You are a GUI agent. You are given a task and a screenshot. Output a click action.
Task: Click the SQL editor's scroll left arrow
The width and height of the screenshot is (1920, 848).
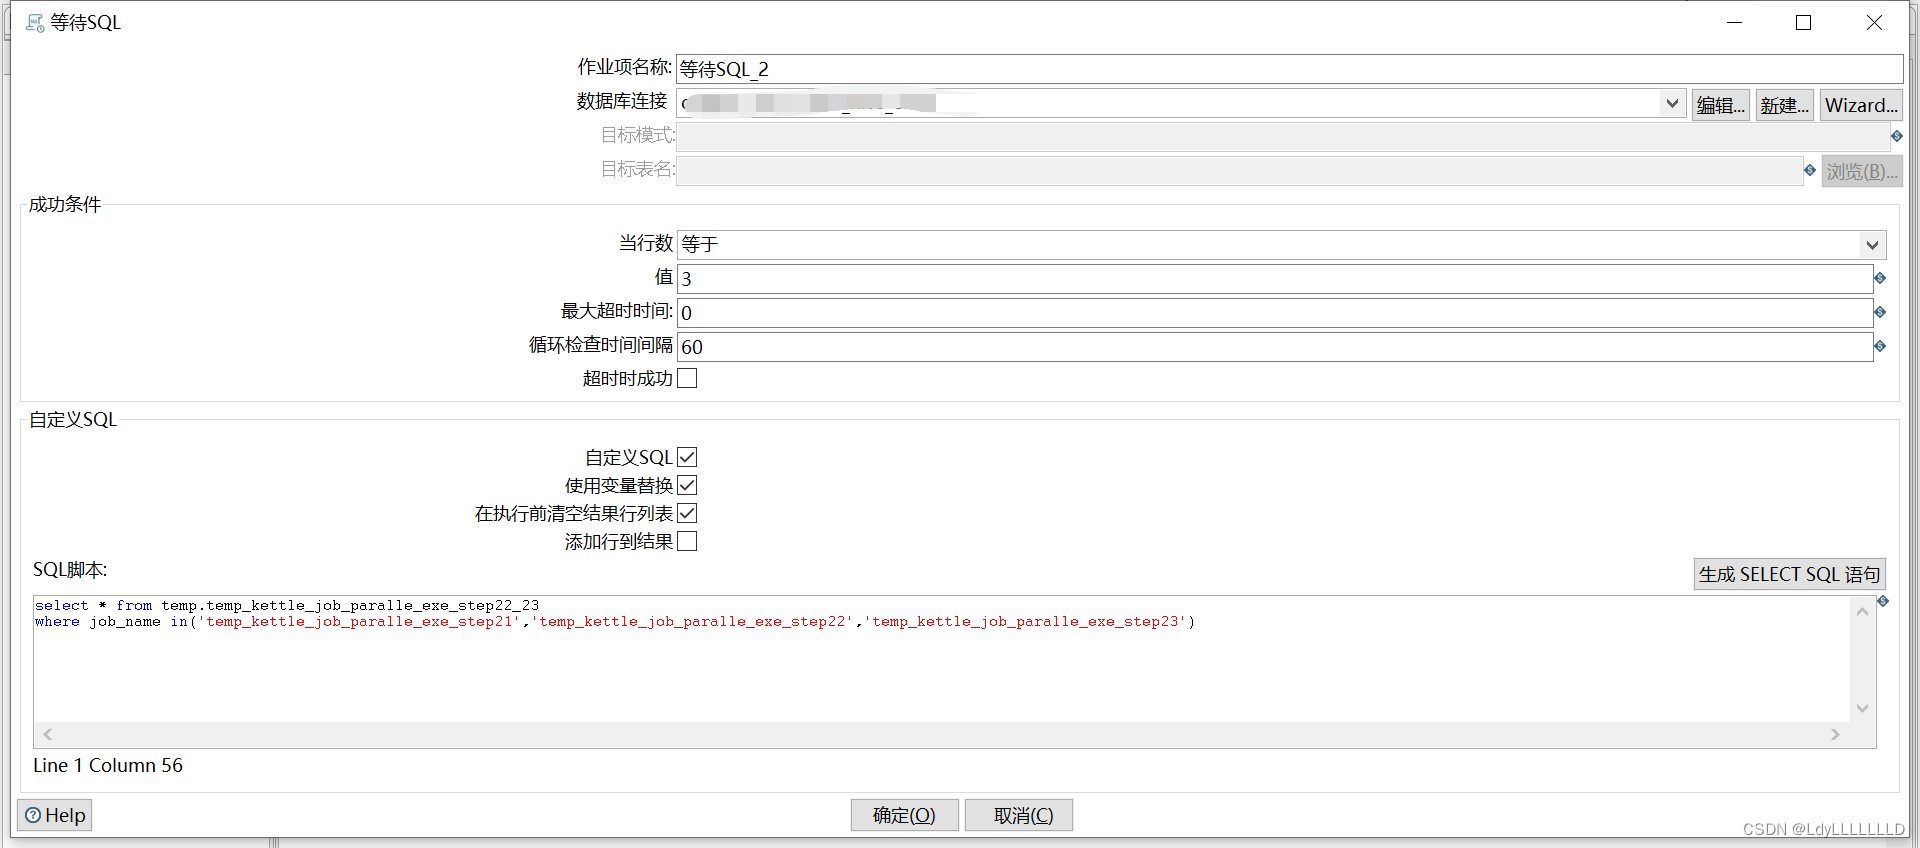coord(47,734)
